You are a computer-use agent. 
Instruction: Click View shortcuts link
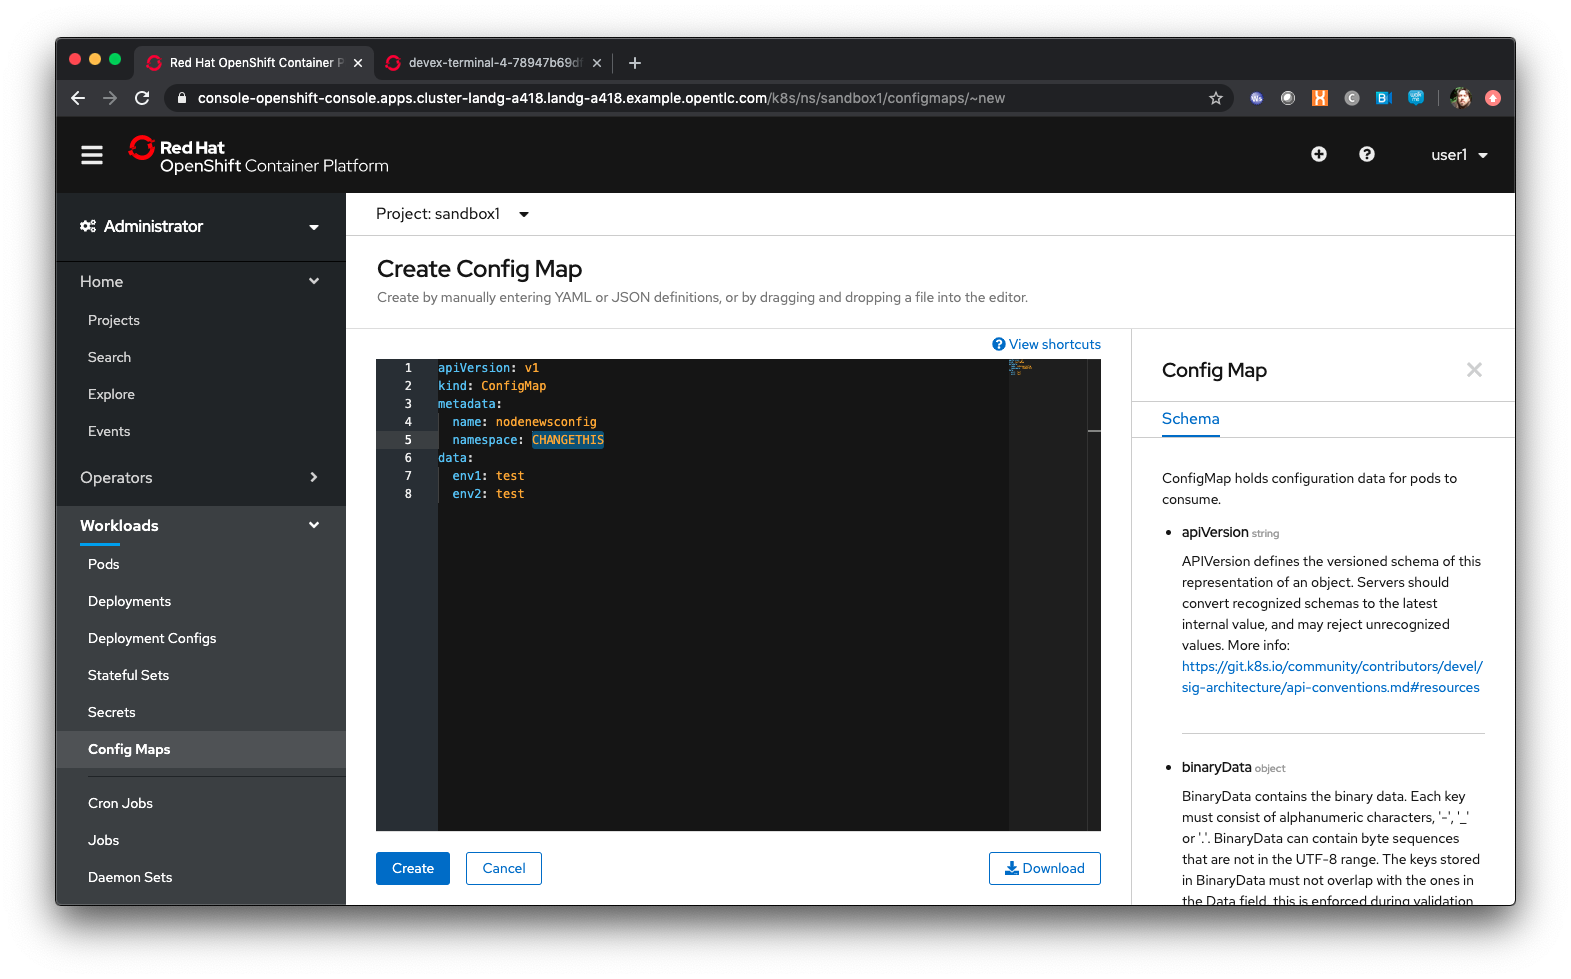[1046, 344]
